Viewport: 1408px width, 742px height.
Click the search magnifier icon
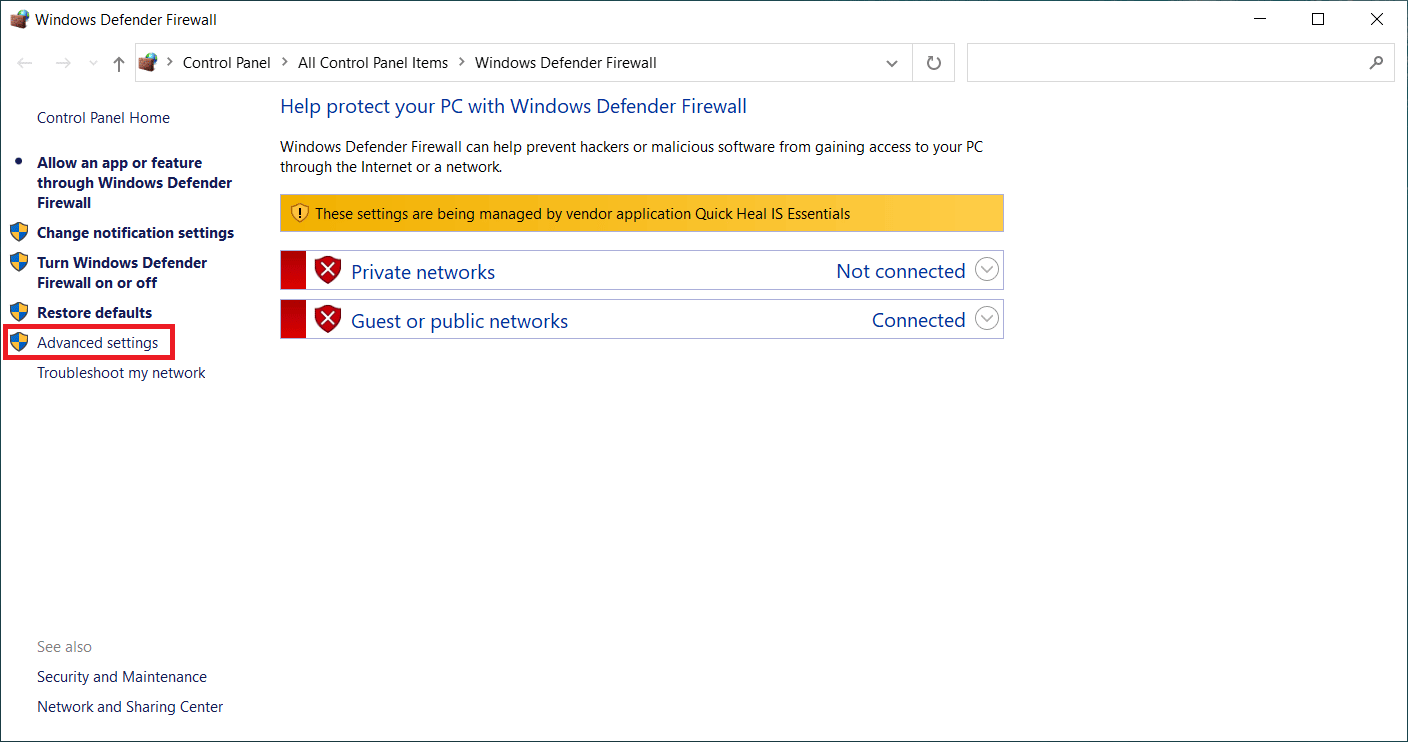point(1376,62)
